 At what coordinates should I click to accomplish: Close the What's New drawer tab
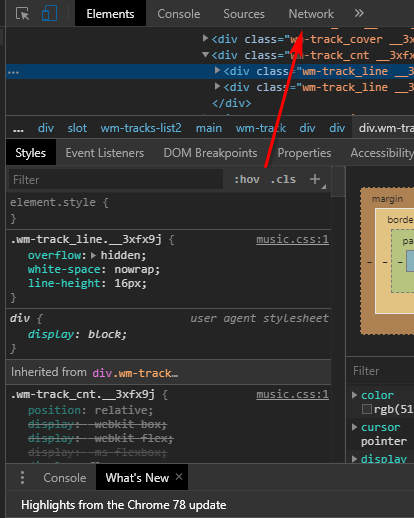[x=179, y=477]
